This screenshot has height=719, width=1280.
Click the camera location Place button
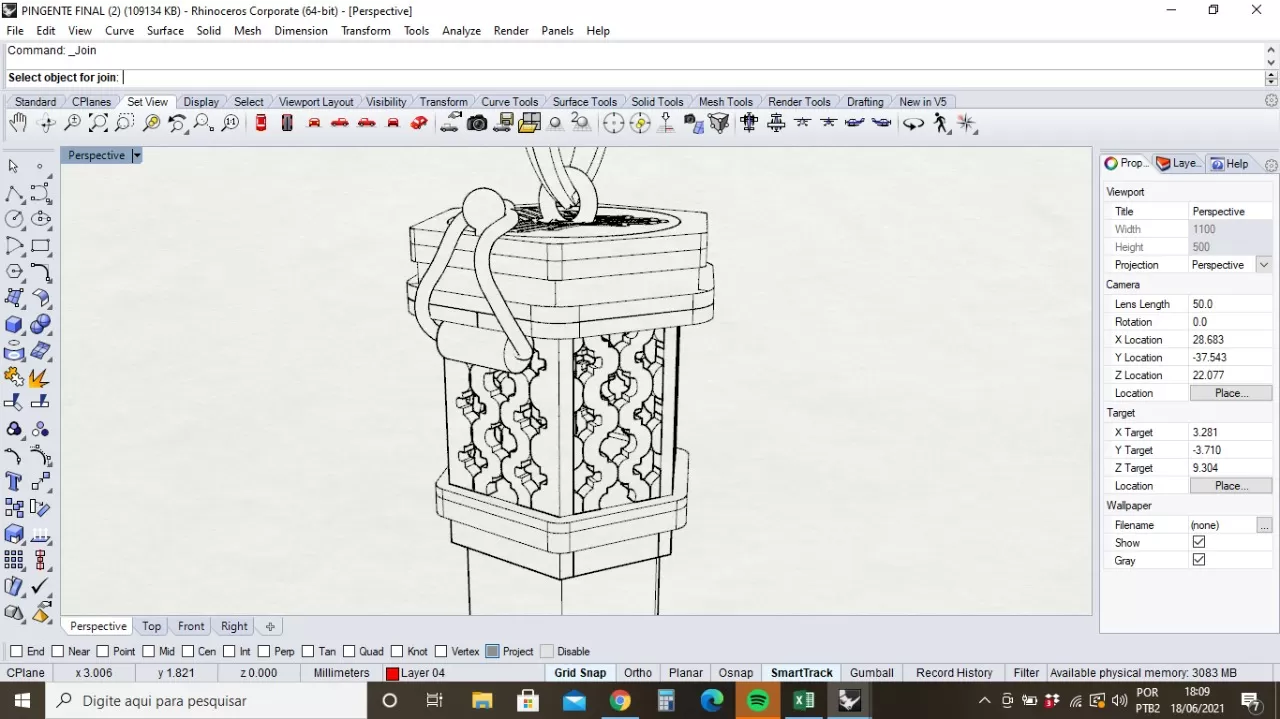click(1230, 393)
